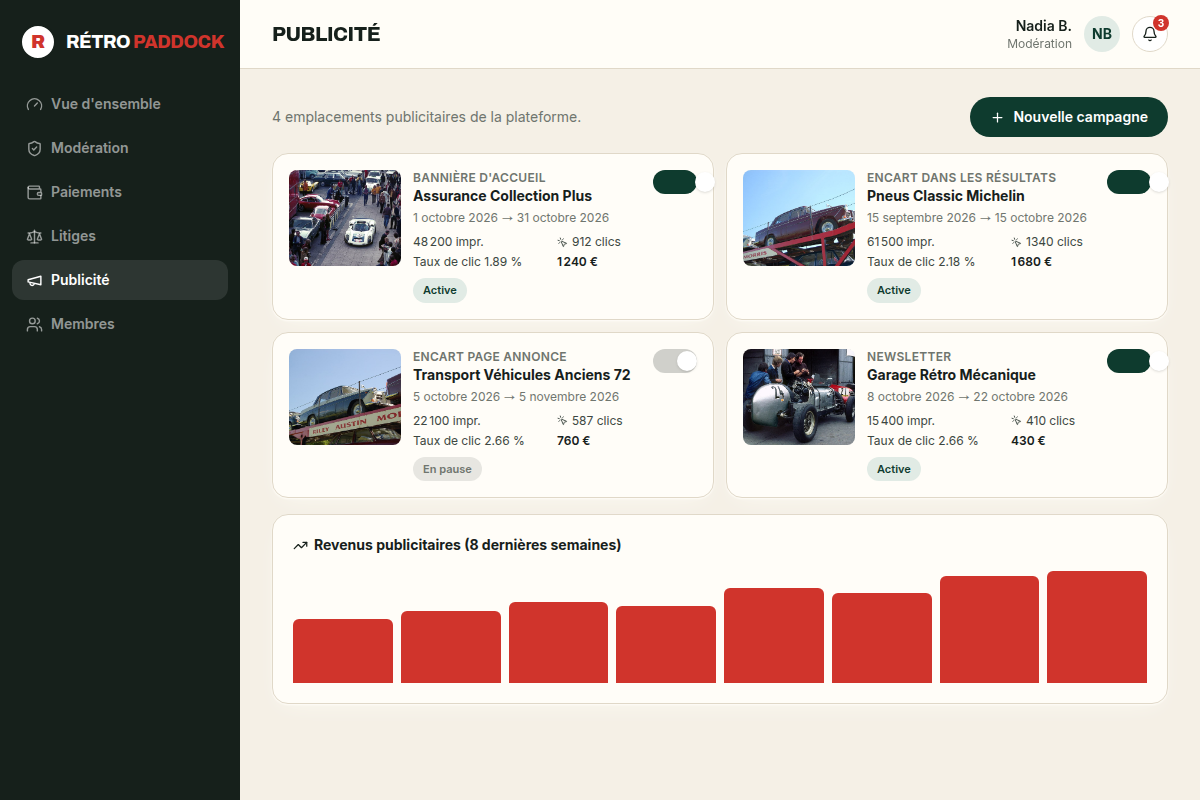Click the 'ENCART PAGE ANNONCE' label
Image resolution: width=1200 pixels, height=800 pixels.
coord(490,357)
